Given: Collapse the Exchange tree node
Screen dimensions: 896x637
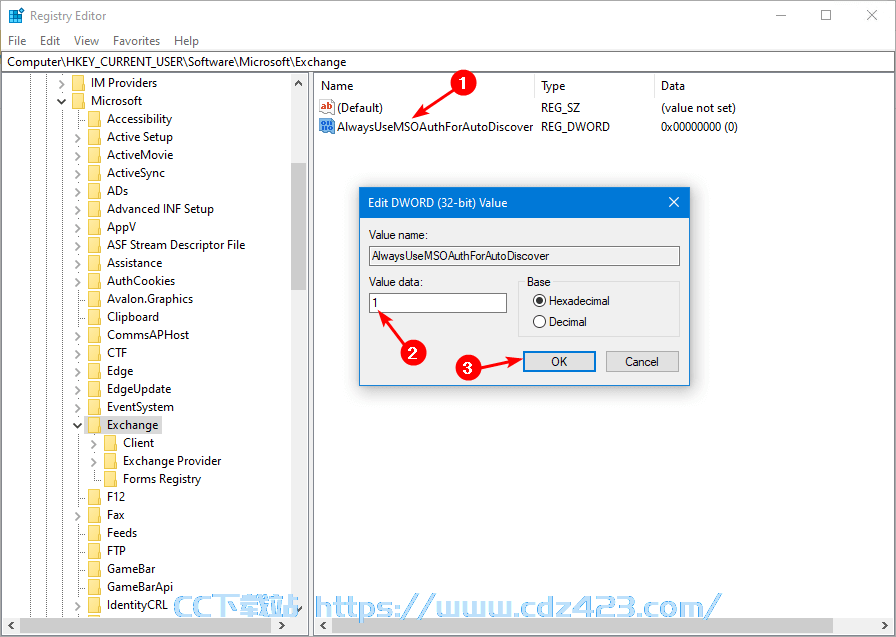Looking at the screenshot, I should tap(78, 426).
